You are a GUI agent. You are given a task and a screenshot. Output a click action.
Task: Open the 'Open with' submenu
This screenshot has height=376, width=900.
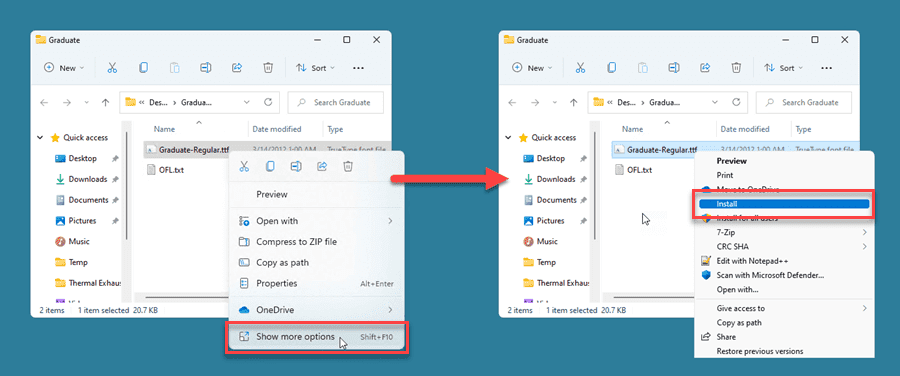[x=316, y=221]
